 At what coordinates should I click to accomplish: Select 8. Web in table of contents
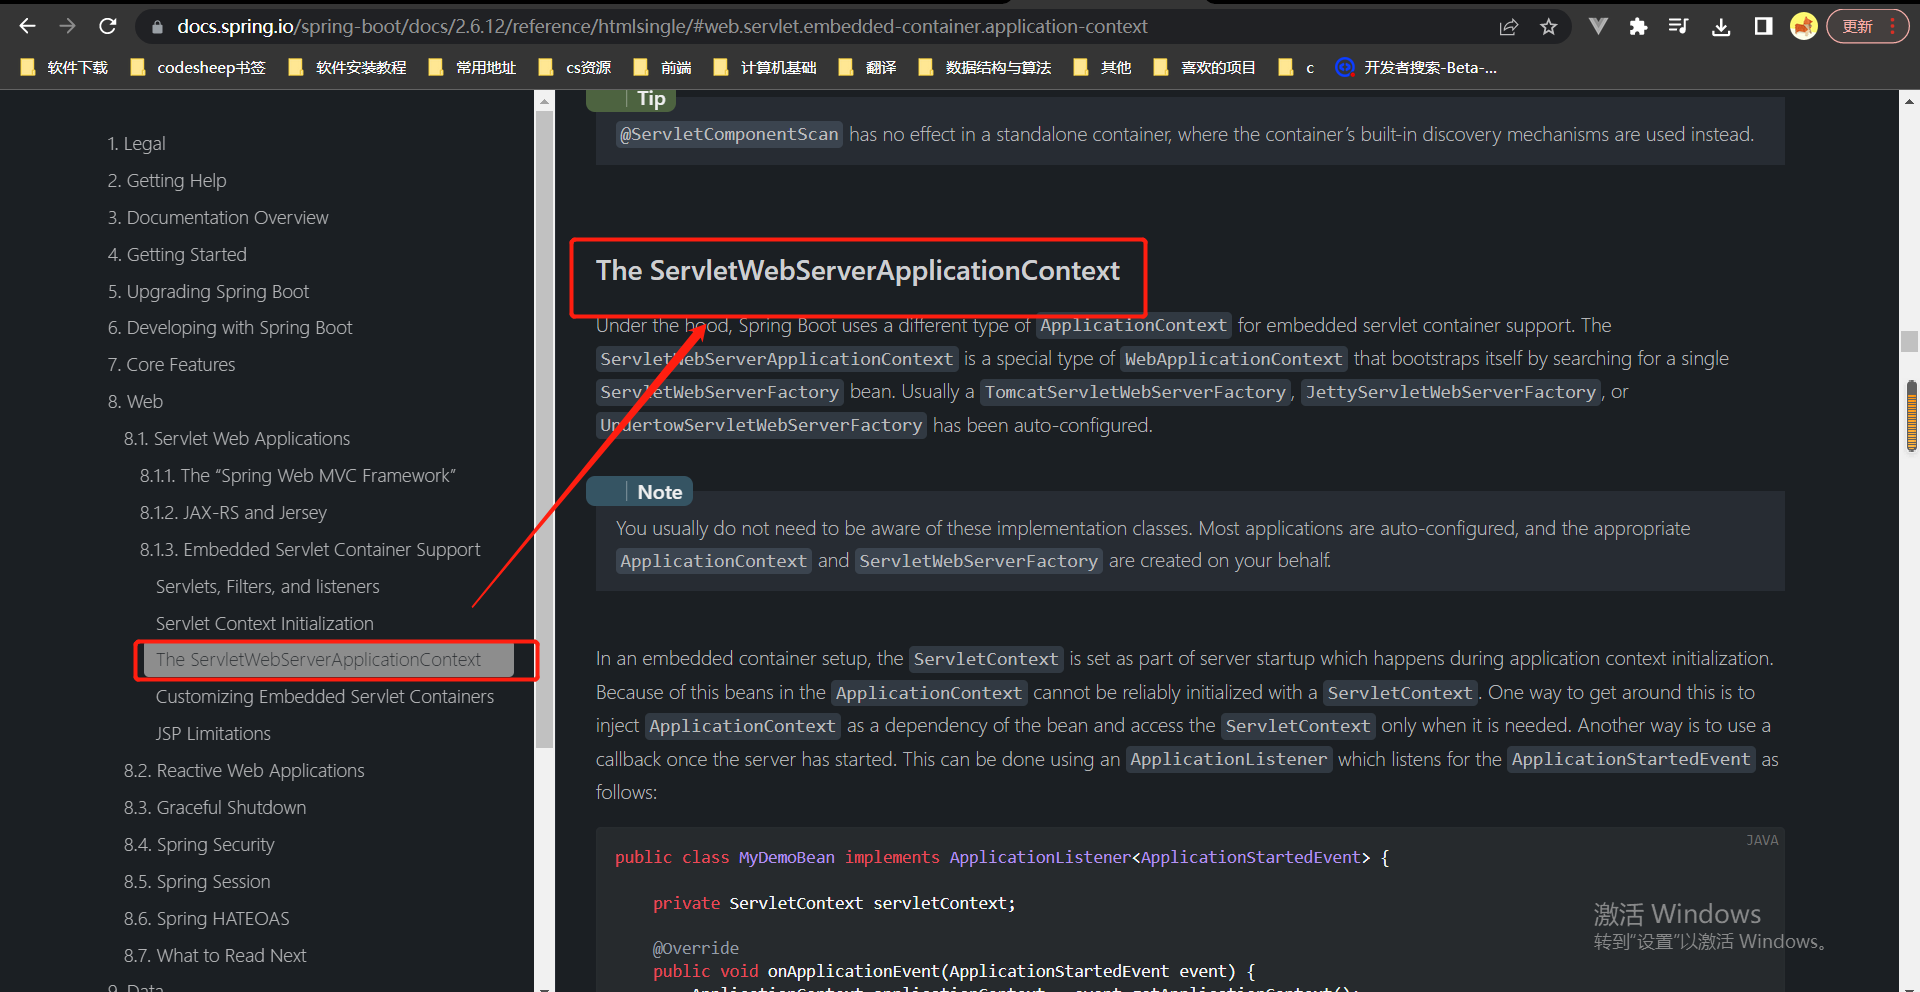(x=135, y=402)
